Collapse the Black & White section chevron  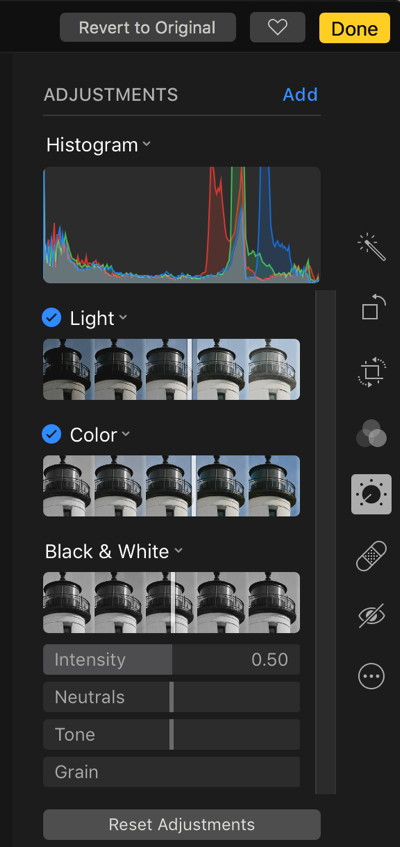pos(178,551)
